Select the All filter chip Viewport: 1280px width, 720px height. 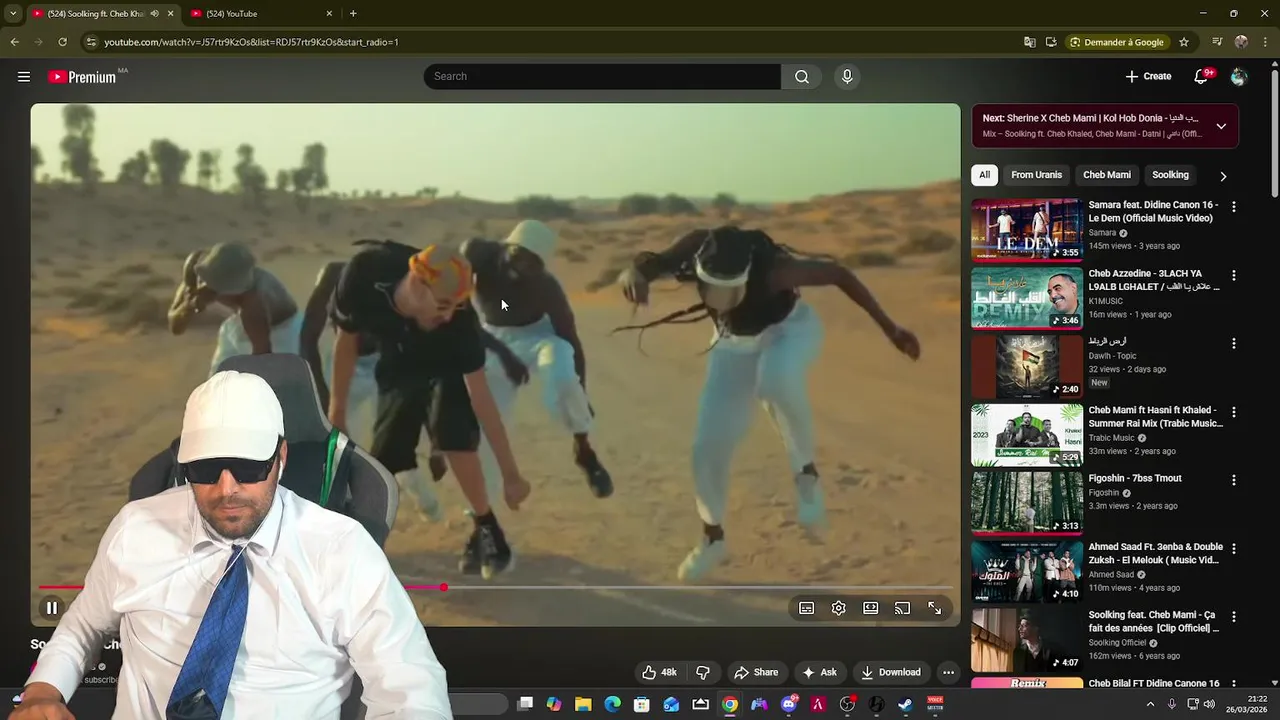pos(984,175)
